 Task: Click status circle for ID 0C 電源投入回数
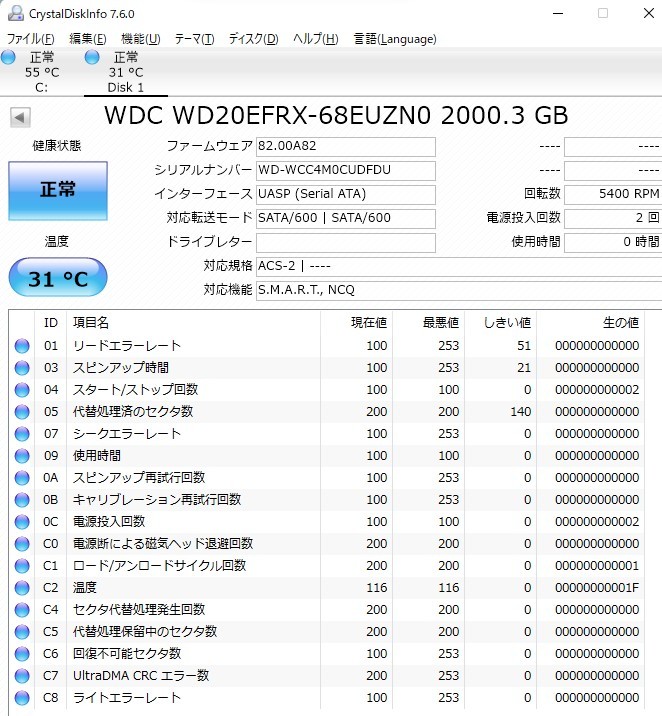click(22, 521)
